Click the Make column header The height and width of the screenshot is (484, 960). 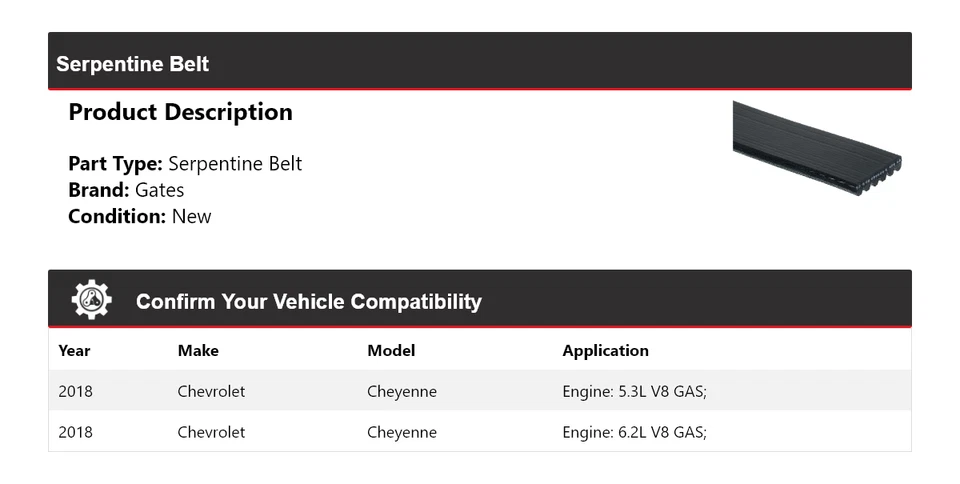198,350
